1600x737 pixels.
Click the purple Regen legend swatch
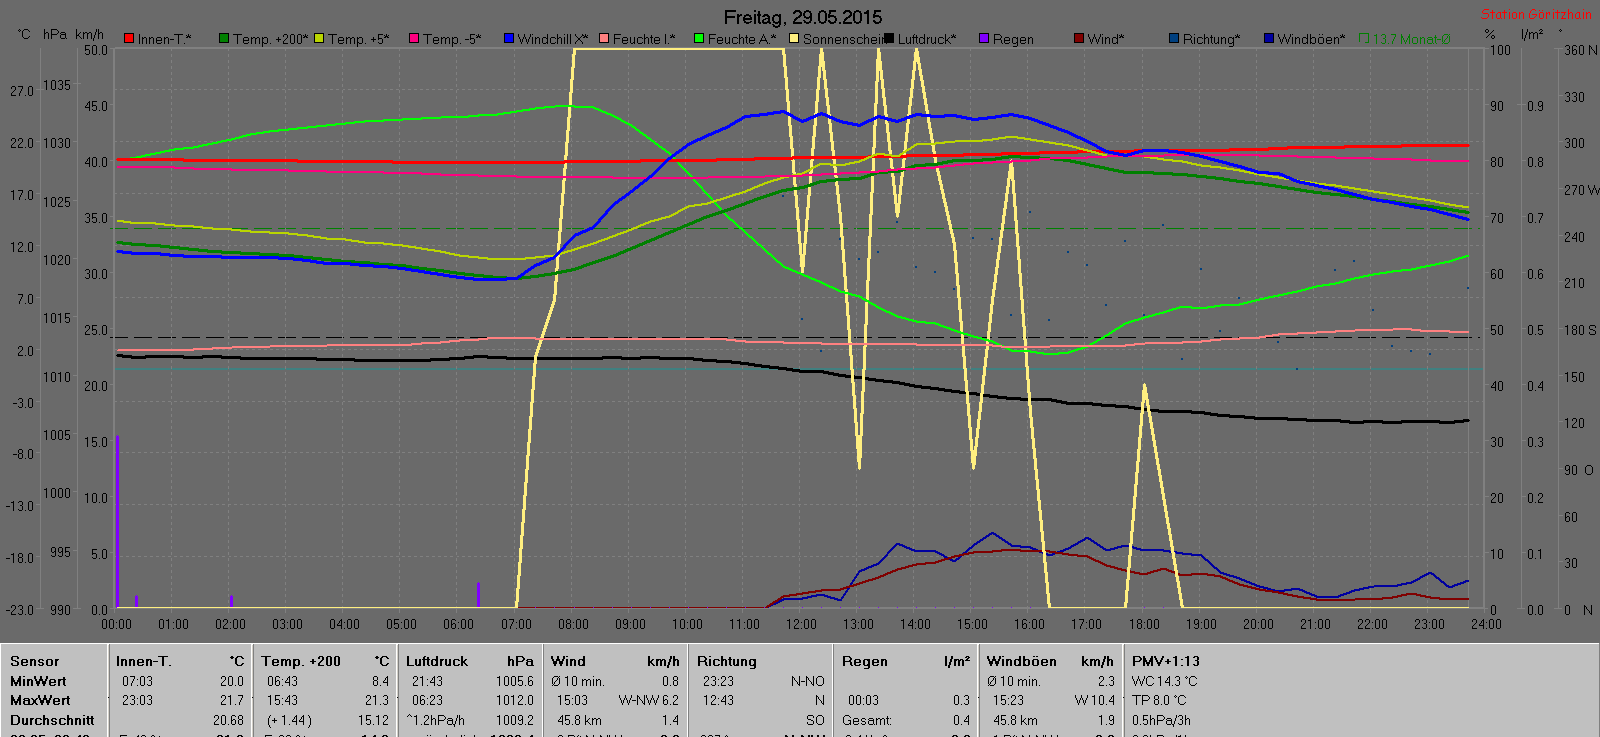[x=984, y=39]
